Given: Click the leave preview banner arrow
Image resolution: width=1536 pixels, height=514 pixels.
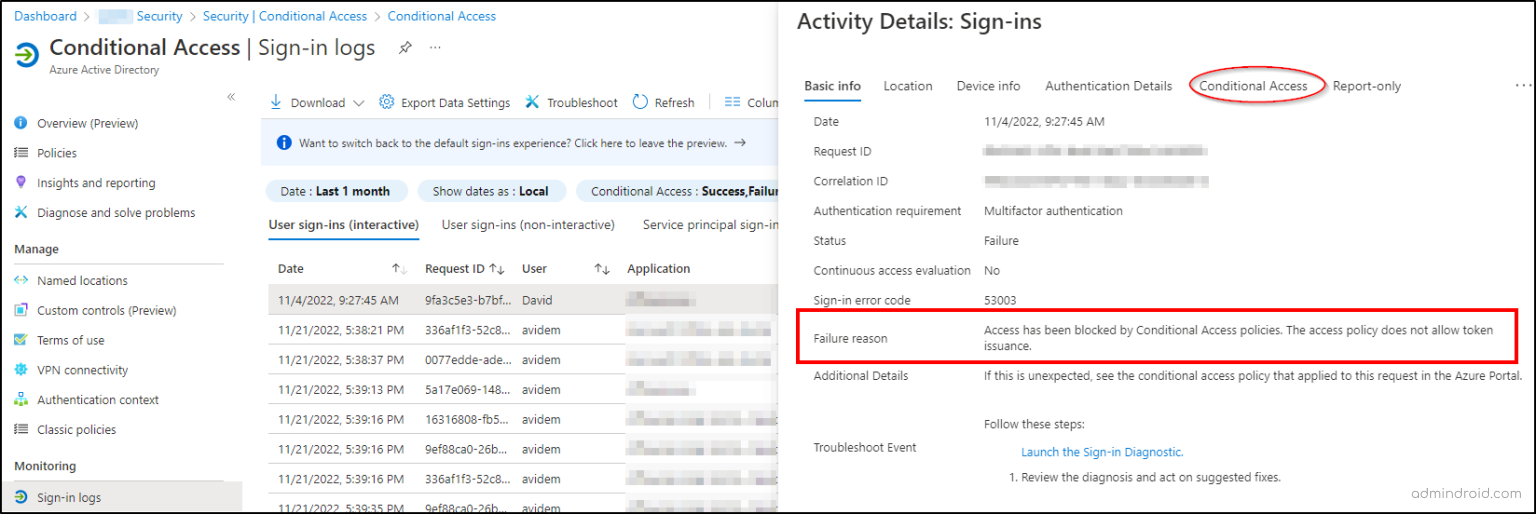Looking at the screenshot, I should [x=740, y=143].
